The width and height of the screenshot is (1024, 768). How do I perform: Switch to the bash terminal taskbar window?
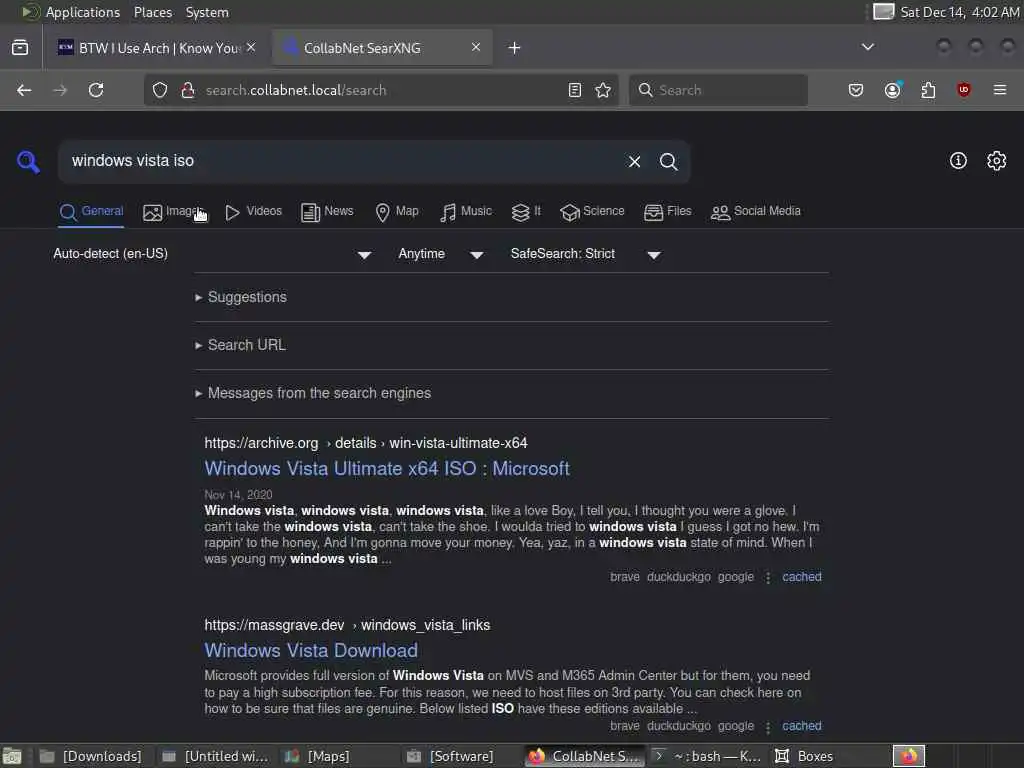(708, 756)
